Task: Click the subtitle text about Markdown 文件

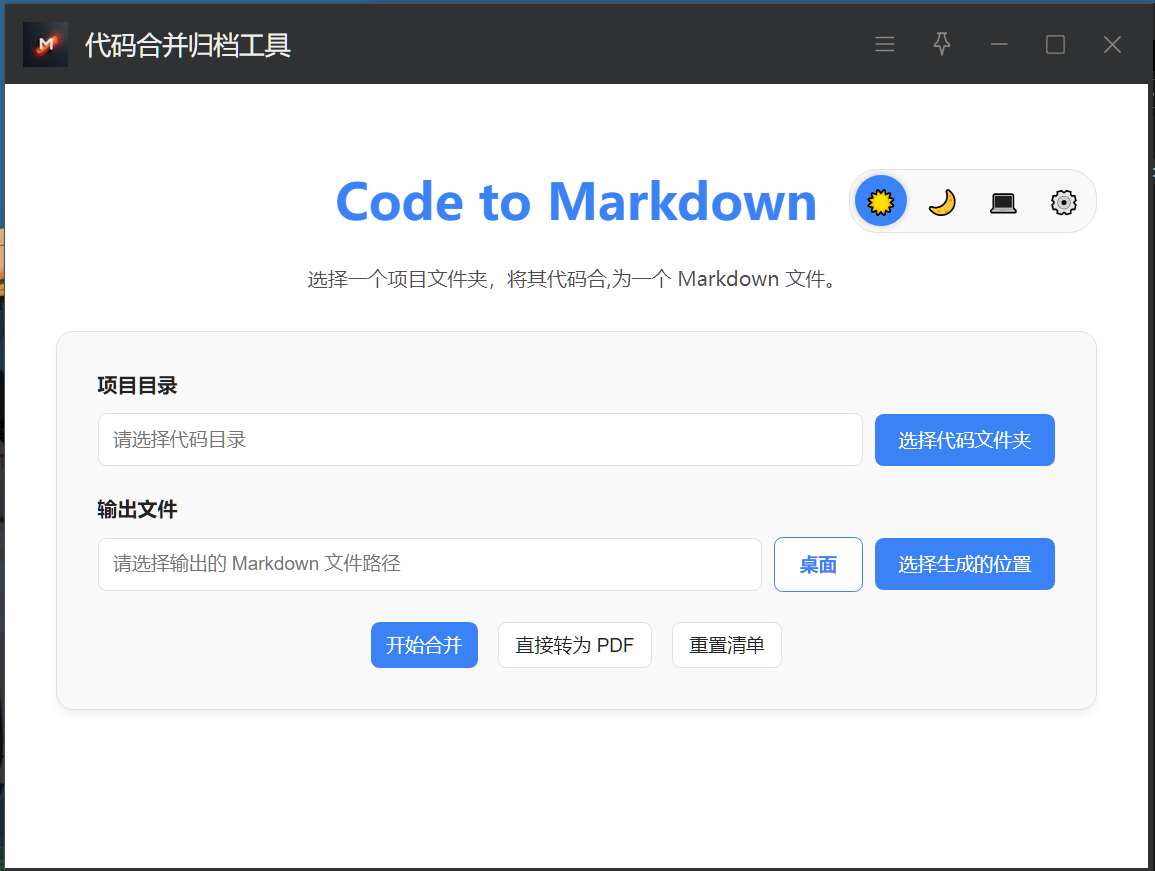Action: 572,279
